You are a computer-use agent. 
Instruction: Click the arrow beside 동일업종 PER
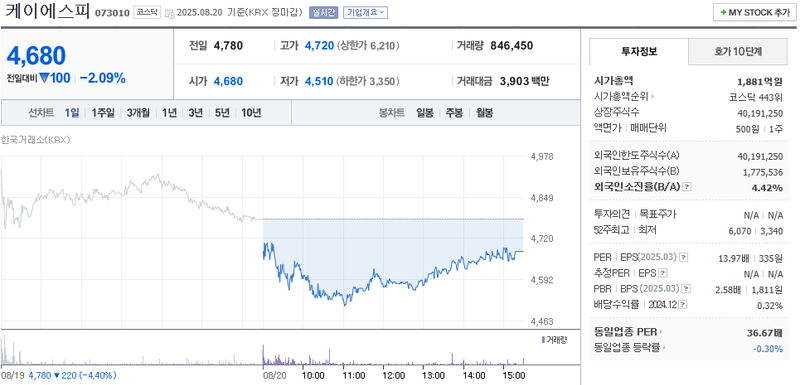point(661,332)
